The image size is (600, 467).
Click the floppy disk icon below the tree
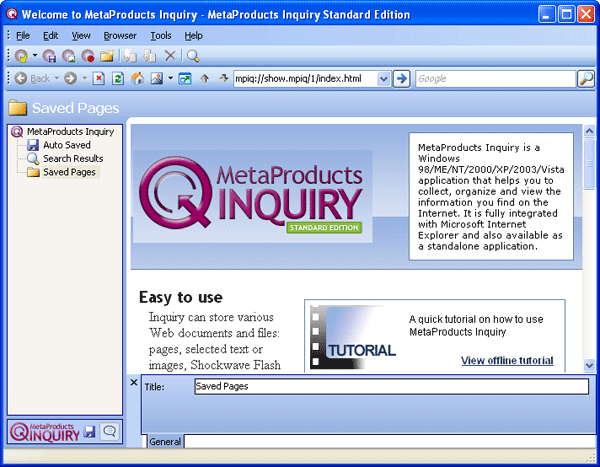[x=90, y=432]
